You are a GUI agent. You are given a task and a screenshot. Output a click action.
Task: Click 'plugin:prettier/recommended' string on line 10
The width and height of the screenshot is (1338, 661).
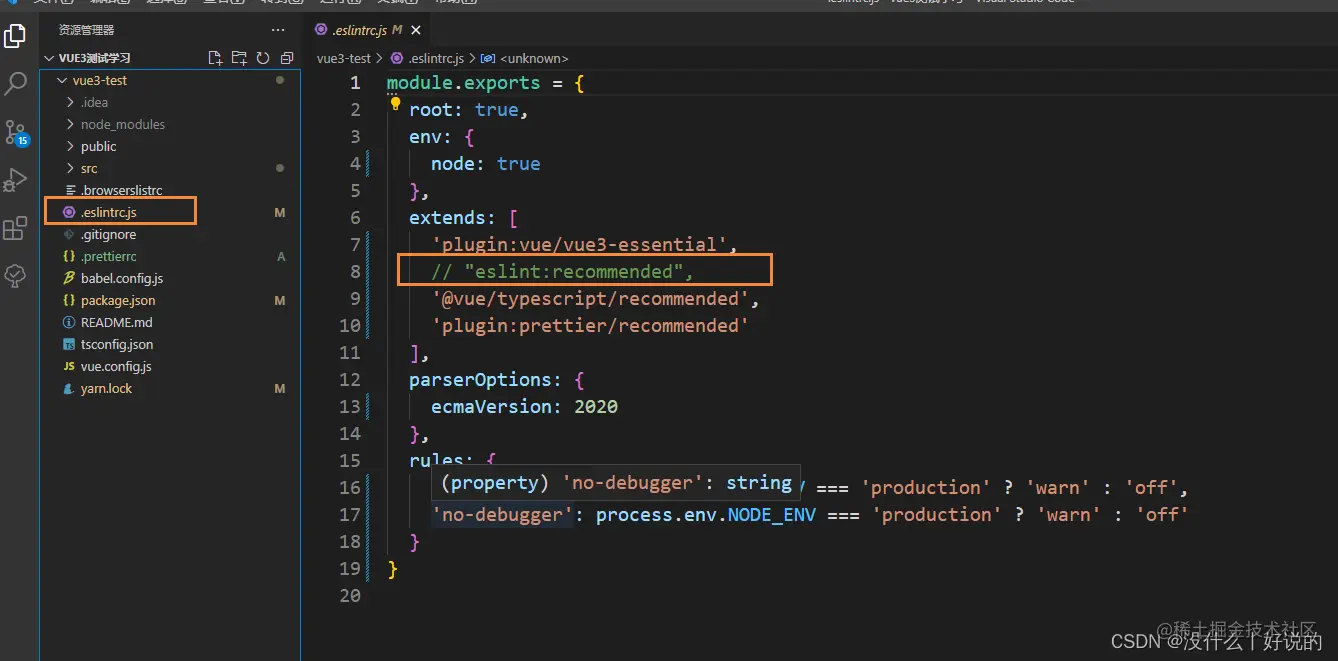[589, 326]
